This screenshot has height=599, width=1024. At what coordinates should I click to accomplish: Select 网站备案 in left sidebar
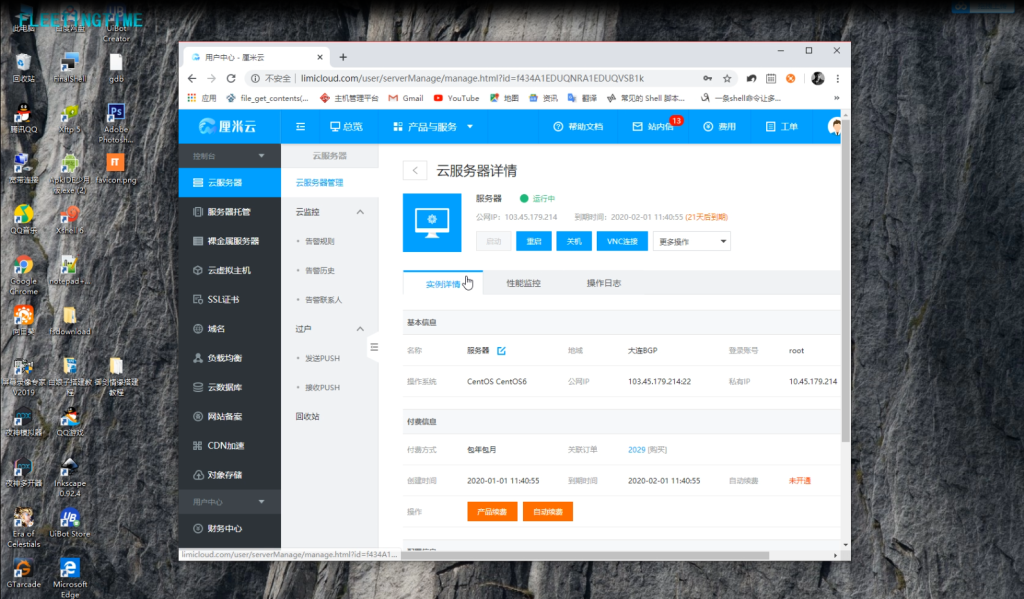click(x=230, y=416)
